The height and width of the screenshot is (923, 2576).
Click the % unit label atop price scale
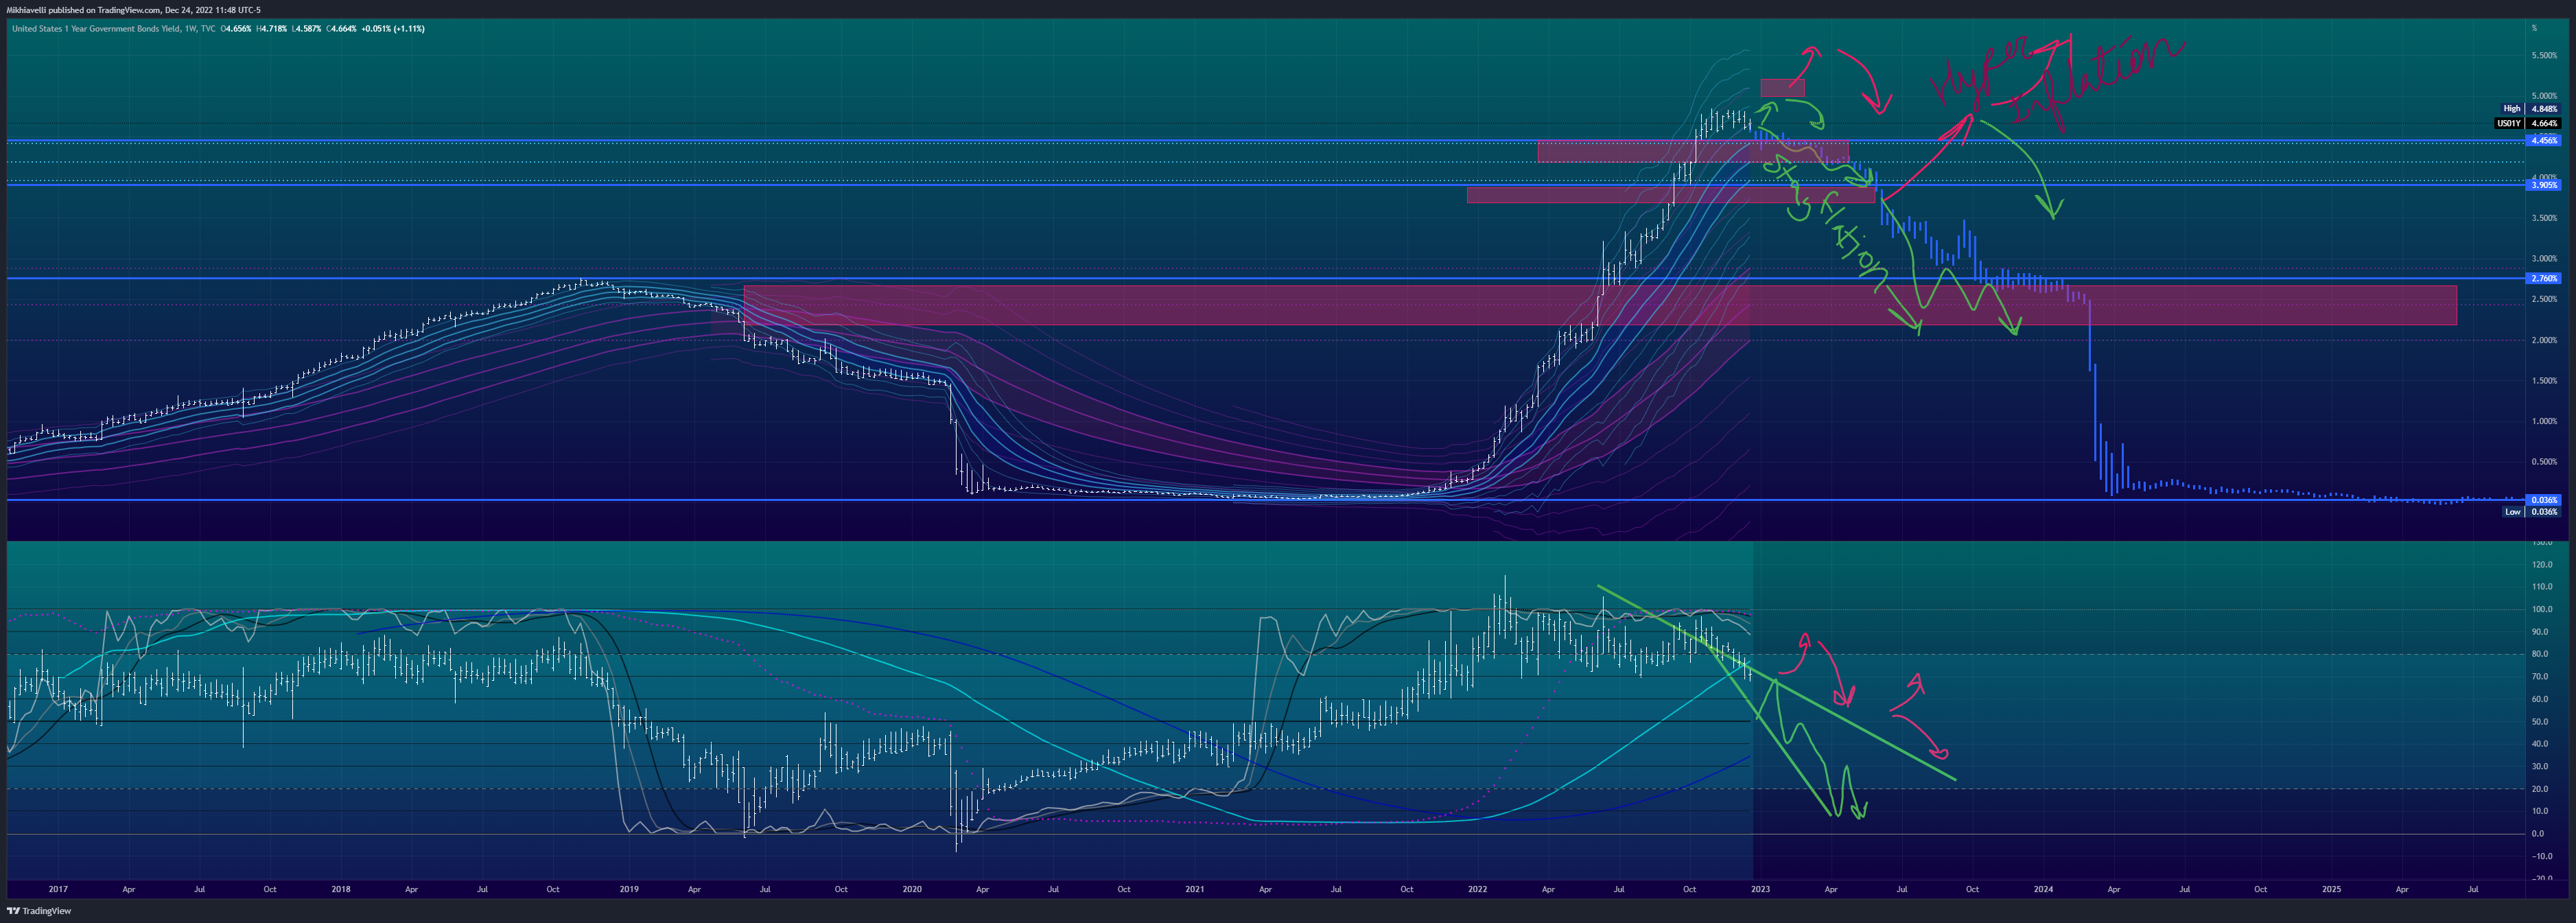pyautogui.click(x=2535, y=28)
